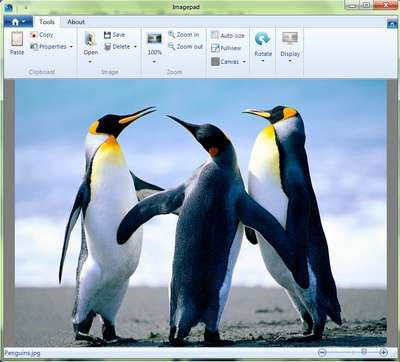
Task: Save the current image
Action: point(114,35)
